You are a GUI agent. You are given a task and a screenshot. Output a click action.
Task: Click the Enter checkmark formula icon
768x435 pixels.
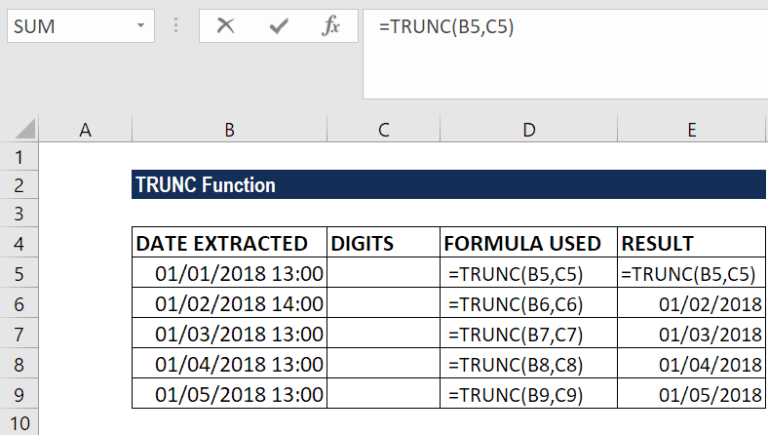click(278, 26)
